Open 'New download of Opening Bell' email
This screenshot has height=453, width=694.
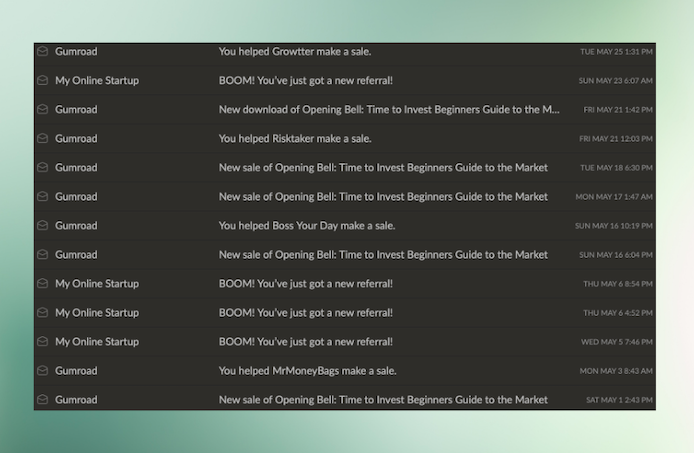(x=389, y=110)
